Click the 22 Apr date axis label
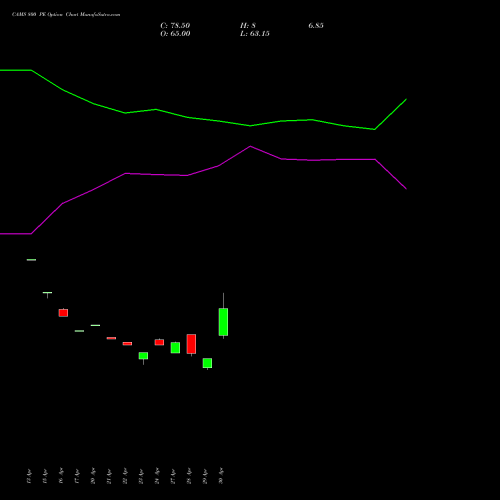This screenshot has height=500, width=500. tap(125, 476)
